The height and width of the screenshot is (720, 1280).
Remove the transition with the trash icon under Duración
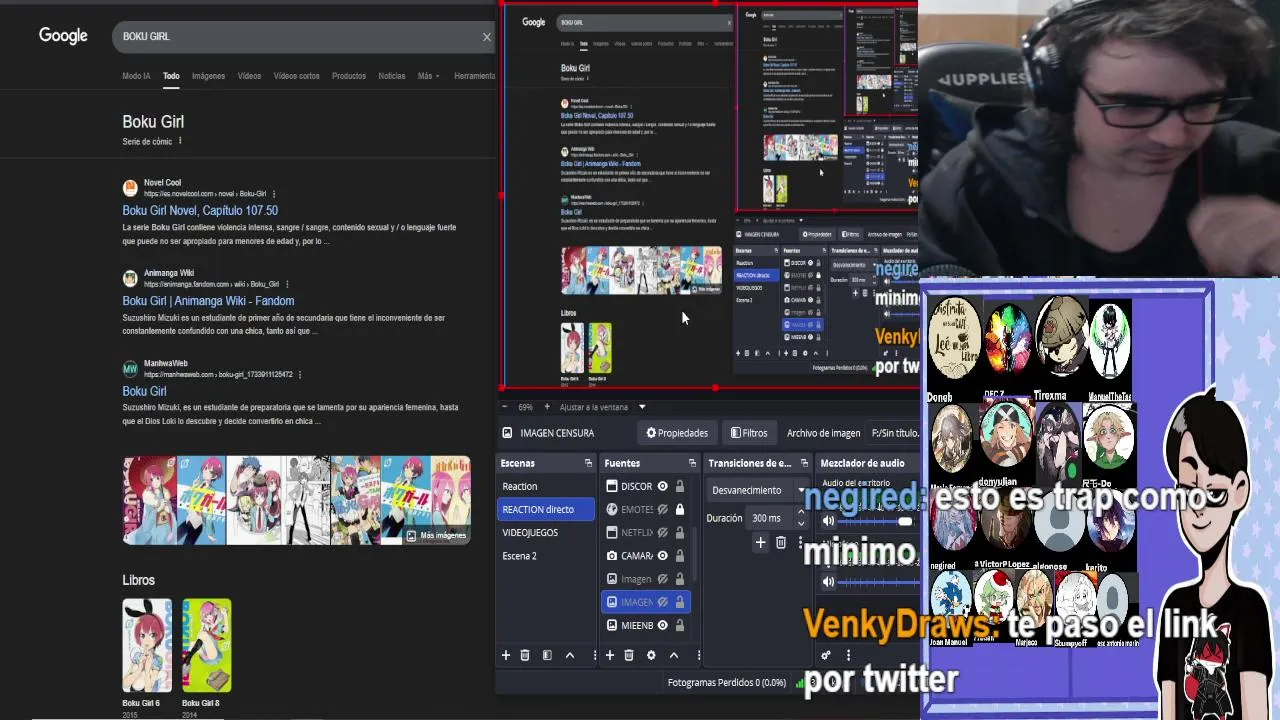tap(781, 542)
